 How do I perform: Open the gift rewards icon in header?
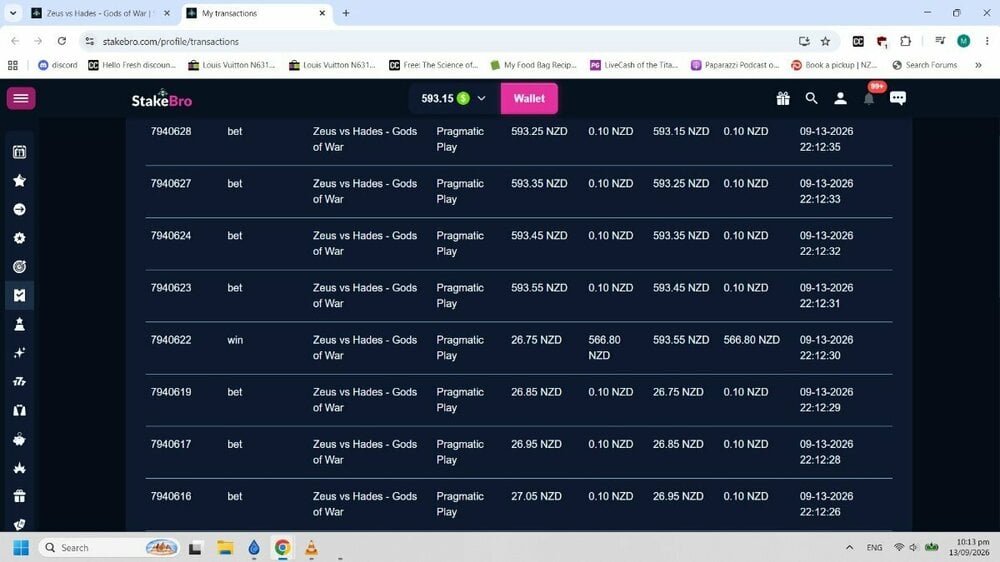[x=783, y=98]
